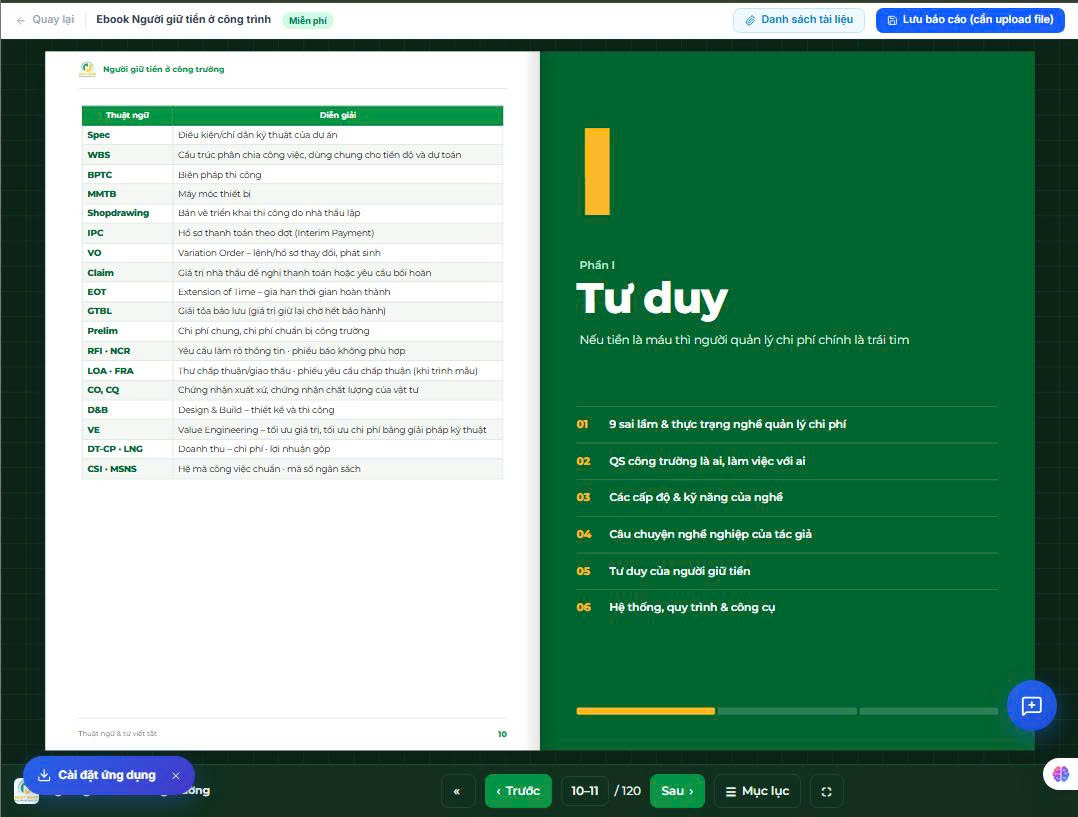Click Ebook Người giữ tiền ở công trình title

coord(184,19)
